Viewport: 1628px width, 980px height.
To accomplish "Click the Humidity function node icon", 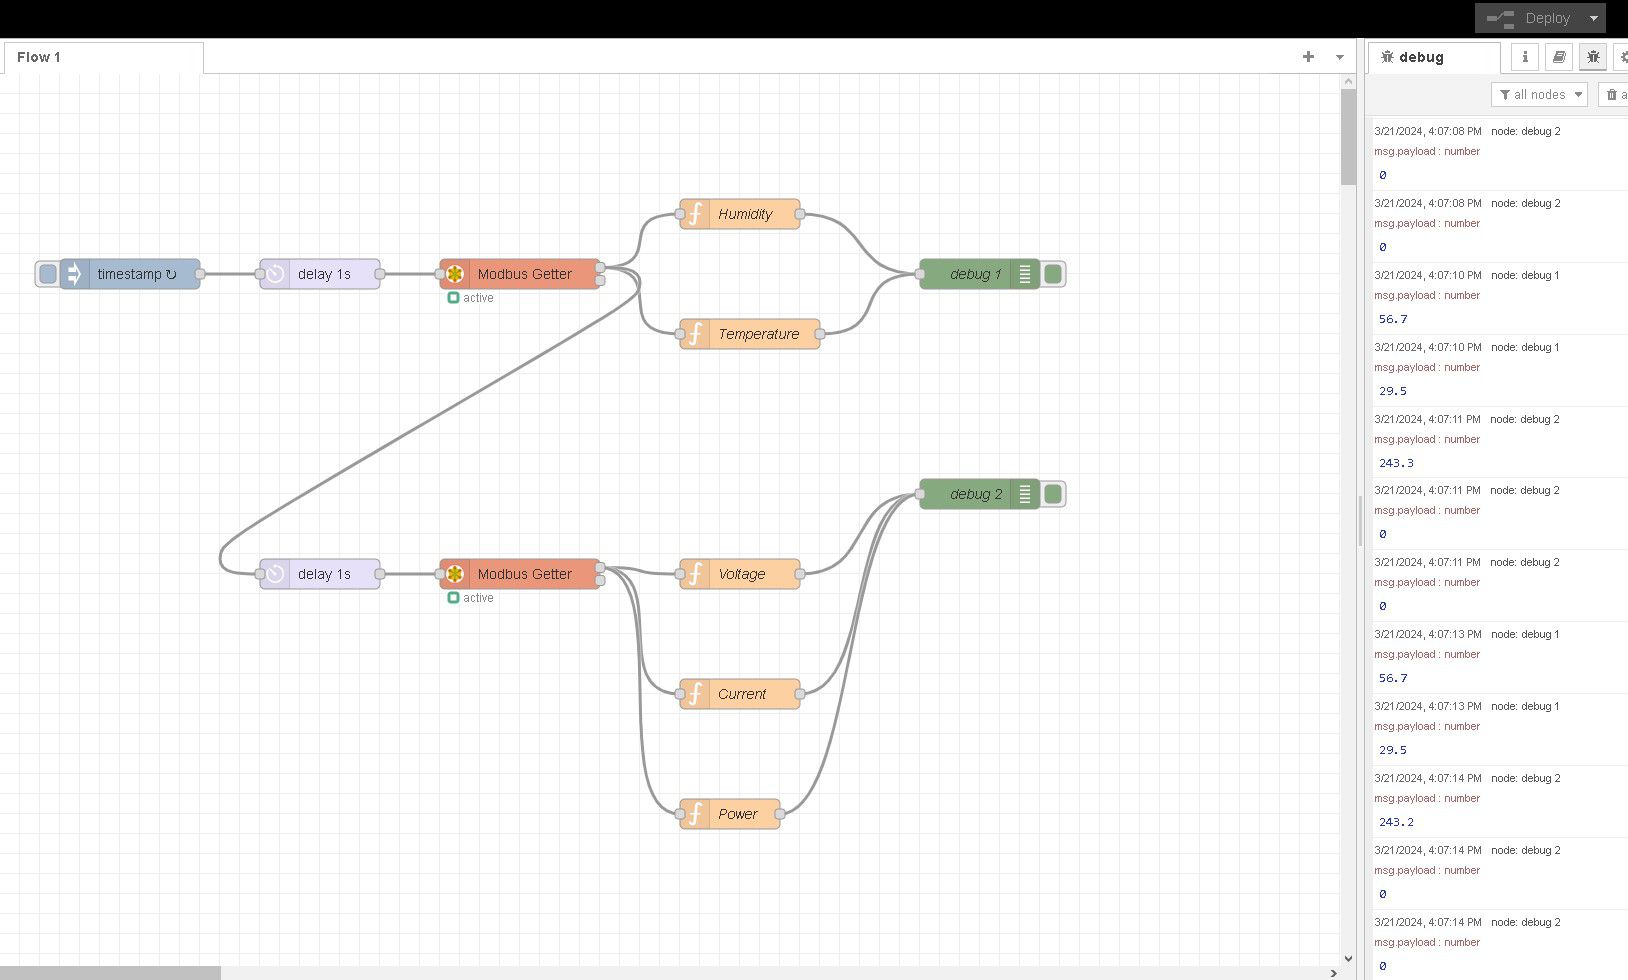I will [695, 214].
